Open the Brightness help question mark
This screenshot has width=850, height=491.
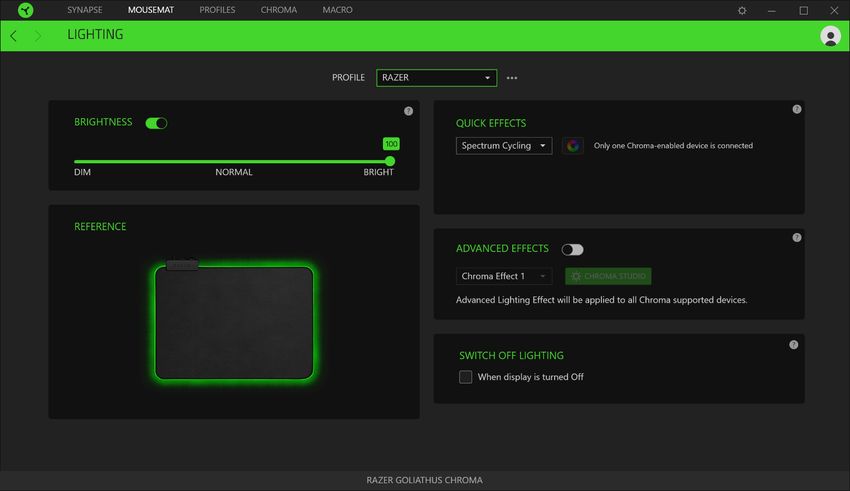point(408,111)
